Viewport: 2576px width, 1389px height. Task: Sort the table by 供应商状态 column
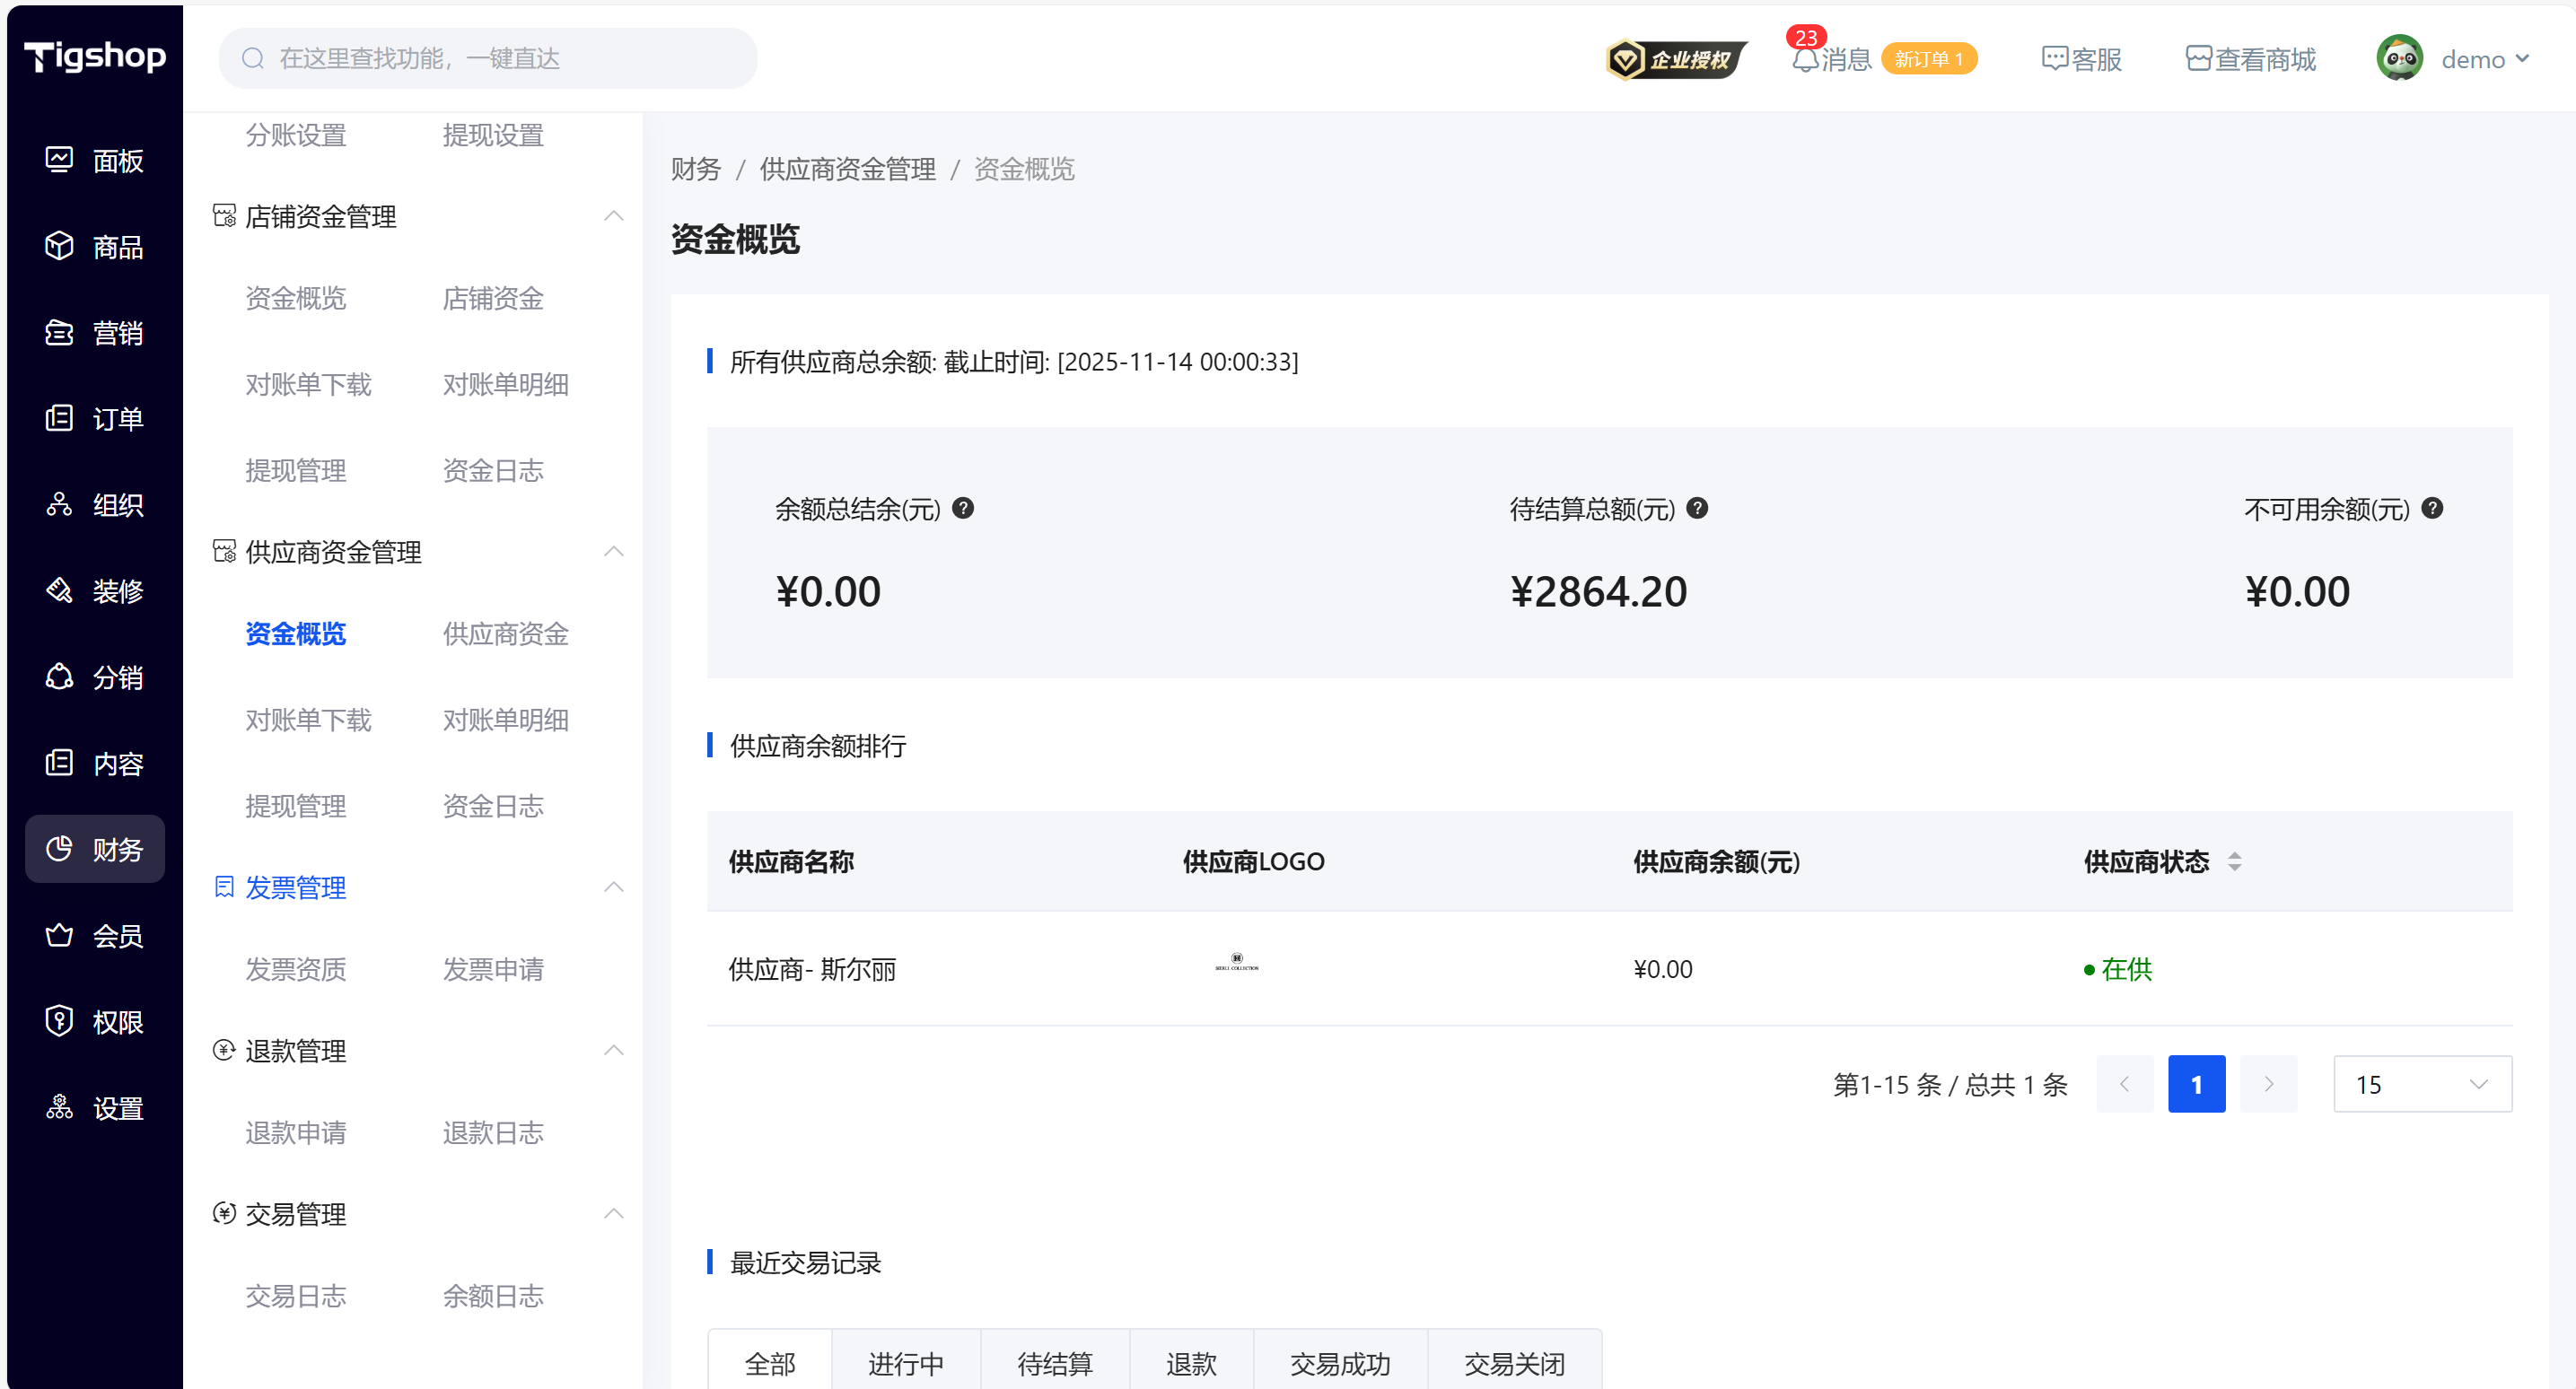(x=2234, y=861)
